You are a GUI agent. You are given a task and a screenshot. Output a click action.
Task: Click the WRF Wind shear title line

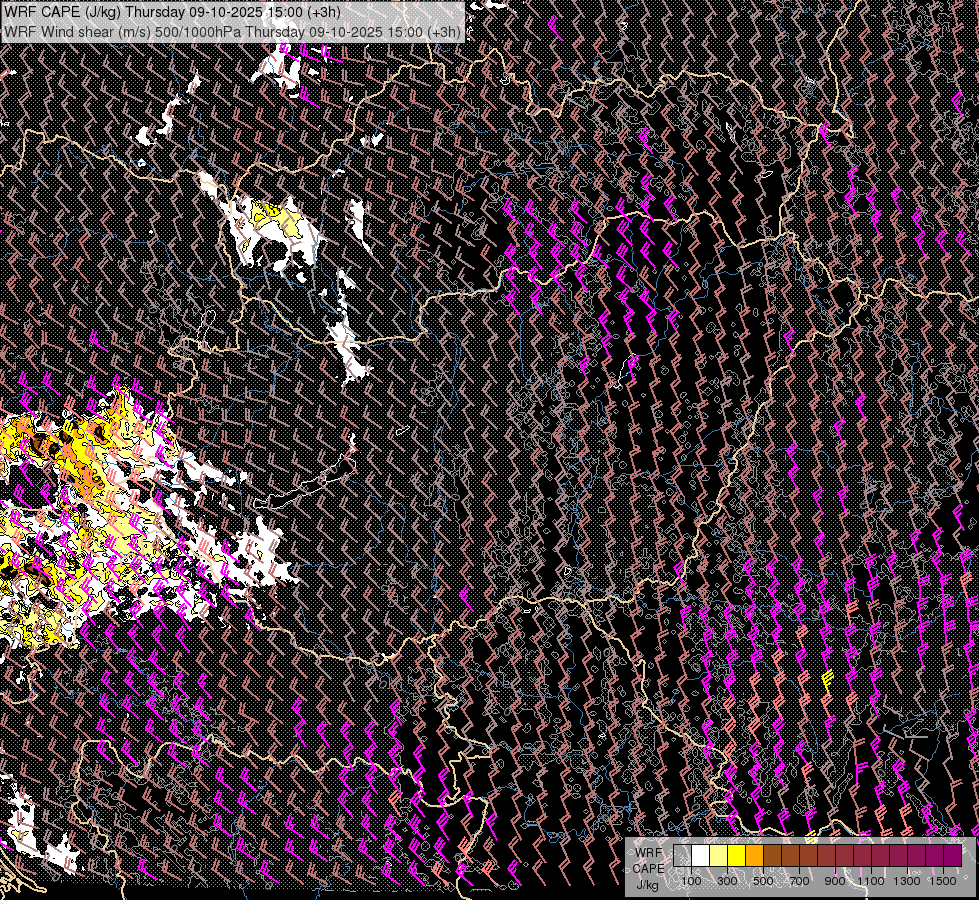pyautogui.click(x=232, y=32)
